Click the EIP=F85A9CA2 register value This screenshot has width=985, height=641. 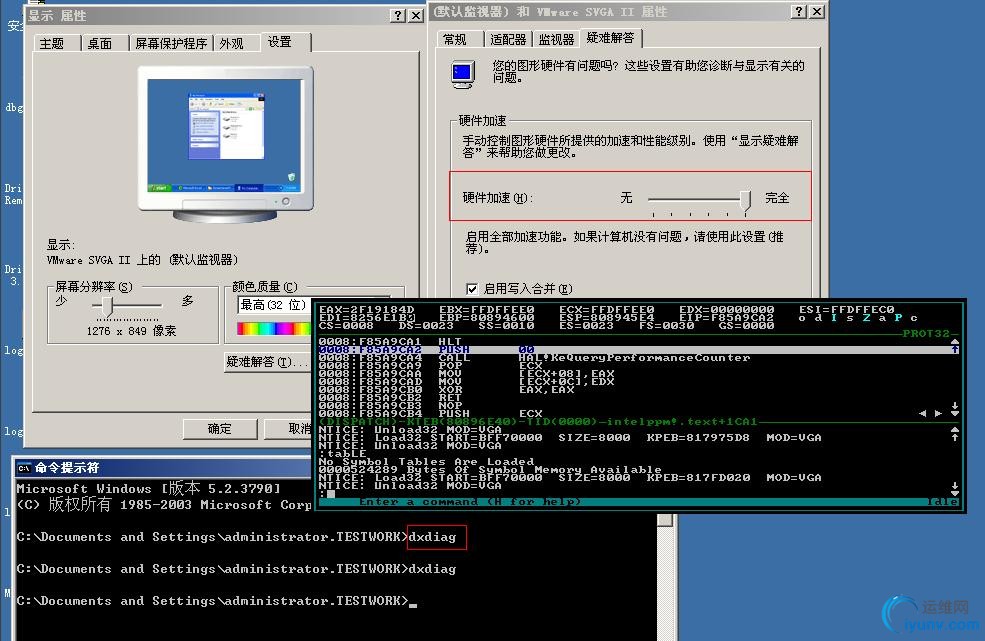tap(726, 318)
